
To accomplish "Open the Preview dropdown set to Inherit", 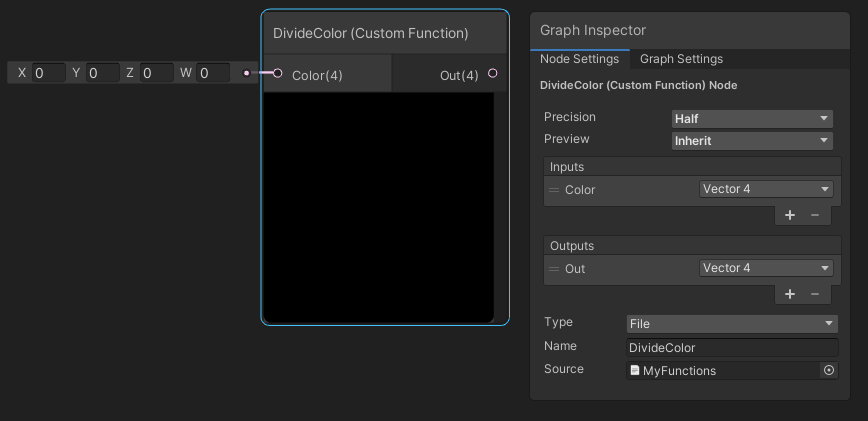I will click(752, 141).
